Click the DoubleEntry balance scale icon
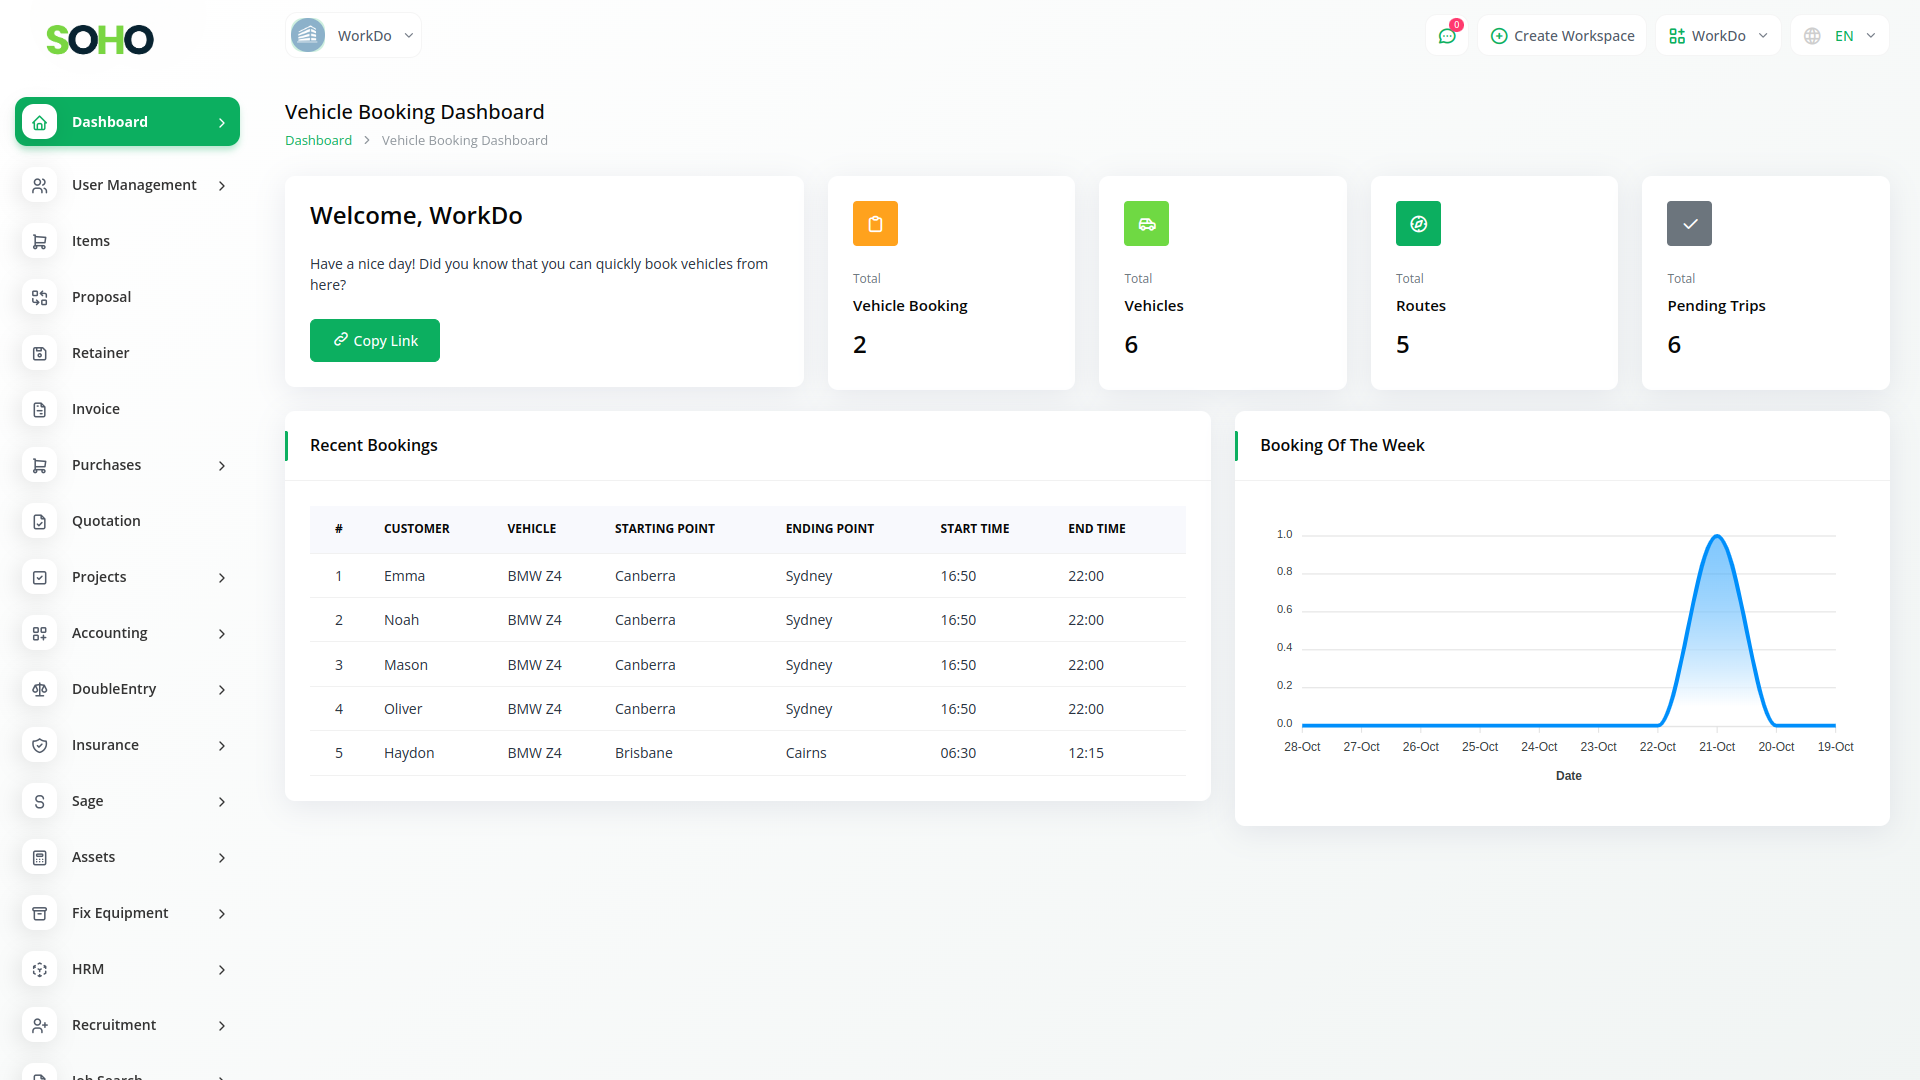The width and height of the screenshot is (1920, 1080). [x=40, y=689]
